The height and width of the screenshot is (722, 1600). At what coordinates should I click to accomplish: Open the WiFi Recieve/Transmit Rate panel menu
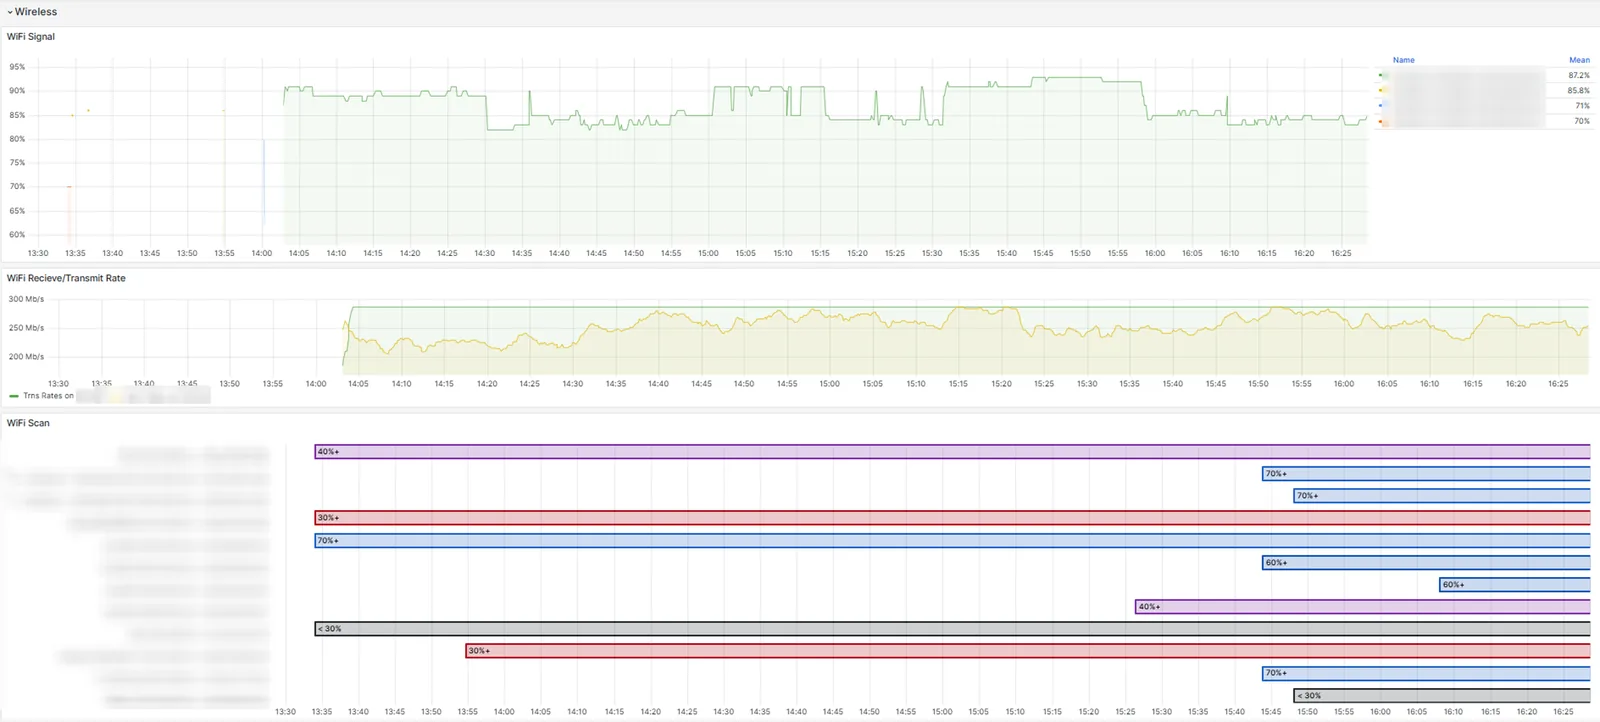[66, 278]
